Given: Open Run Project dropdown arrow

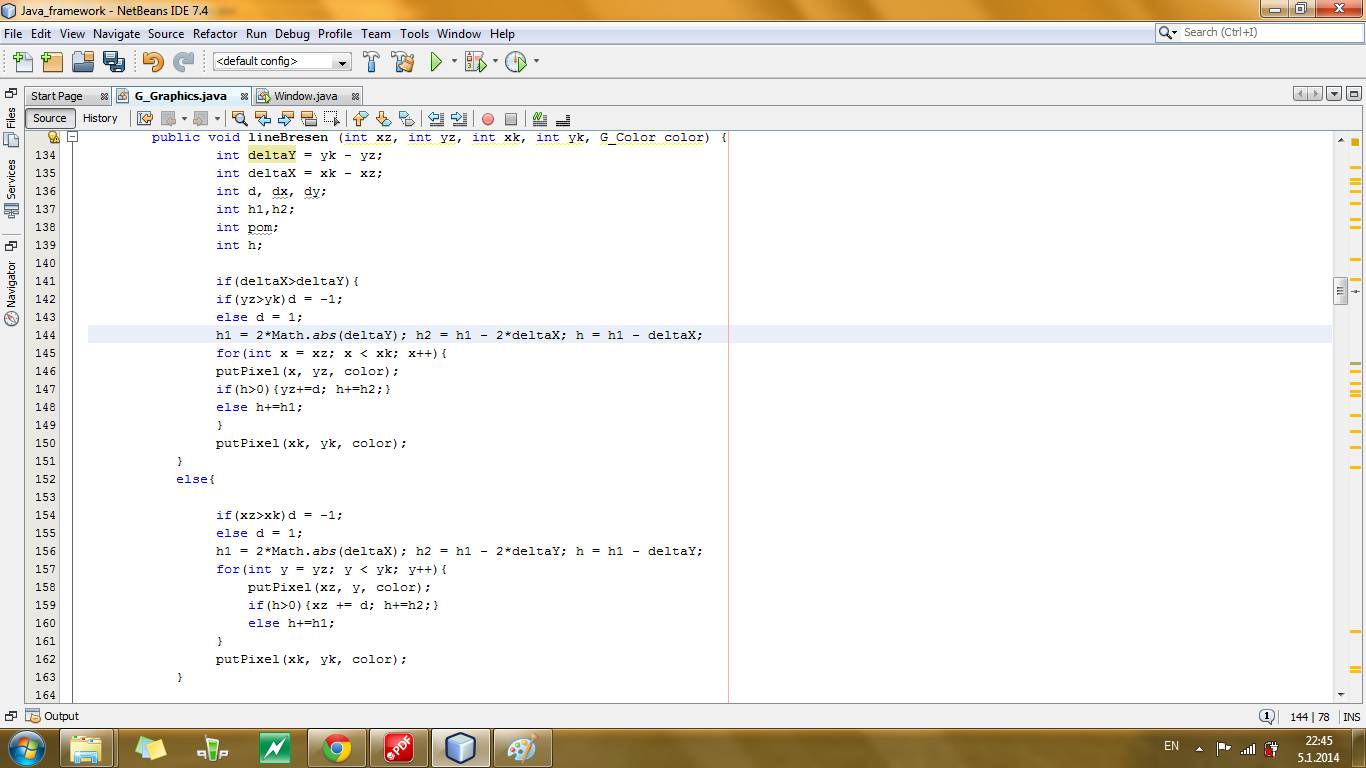Looking at the screenshot, I should pos(454,62).
